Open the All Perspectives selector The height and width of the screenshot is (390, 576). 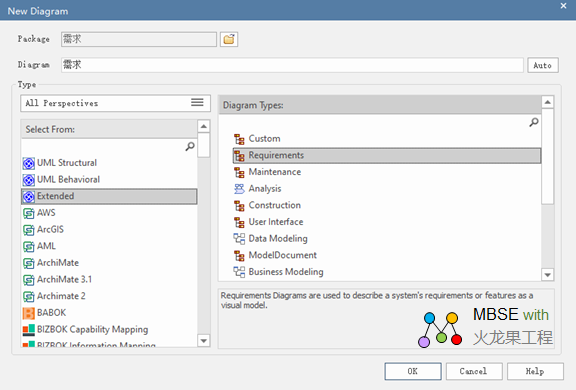[115, 103]
